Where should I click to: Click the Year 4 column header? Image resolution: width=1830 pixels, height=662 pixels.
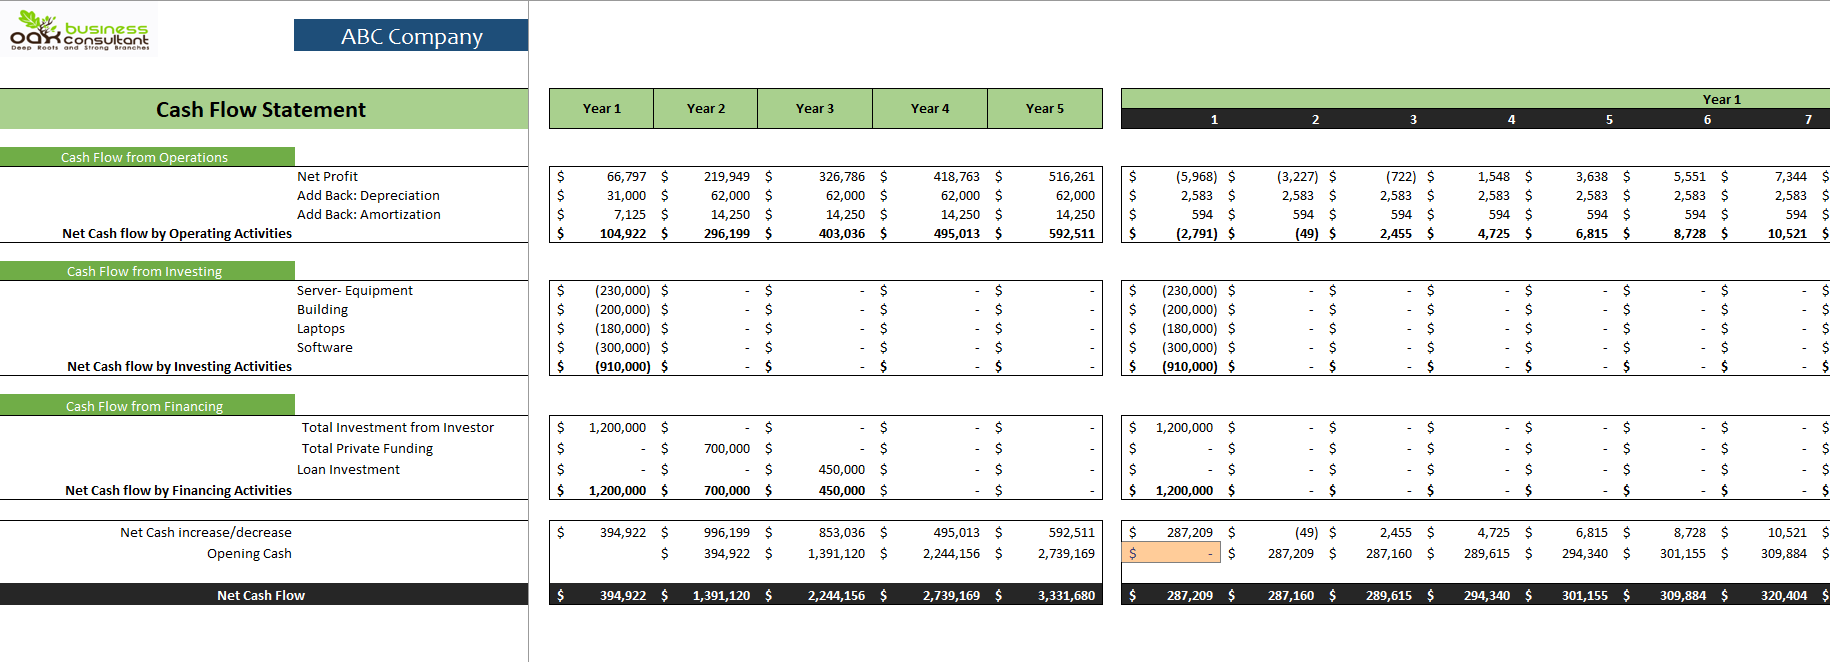(x=930, y=109)
